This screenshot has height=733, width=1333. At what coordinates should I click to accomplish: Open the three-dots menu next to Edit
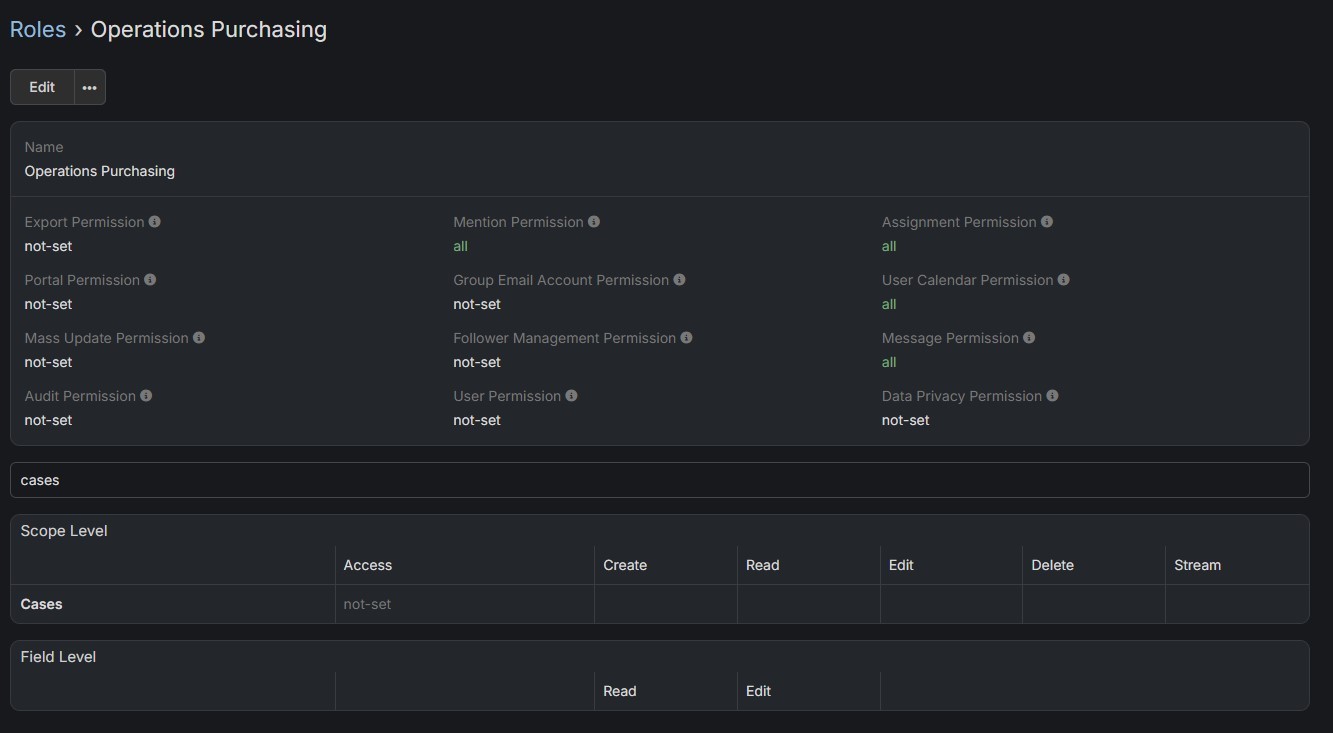[x=90, y=87]
